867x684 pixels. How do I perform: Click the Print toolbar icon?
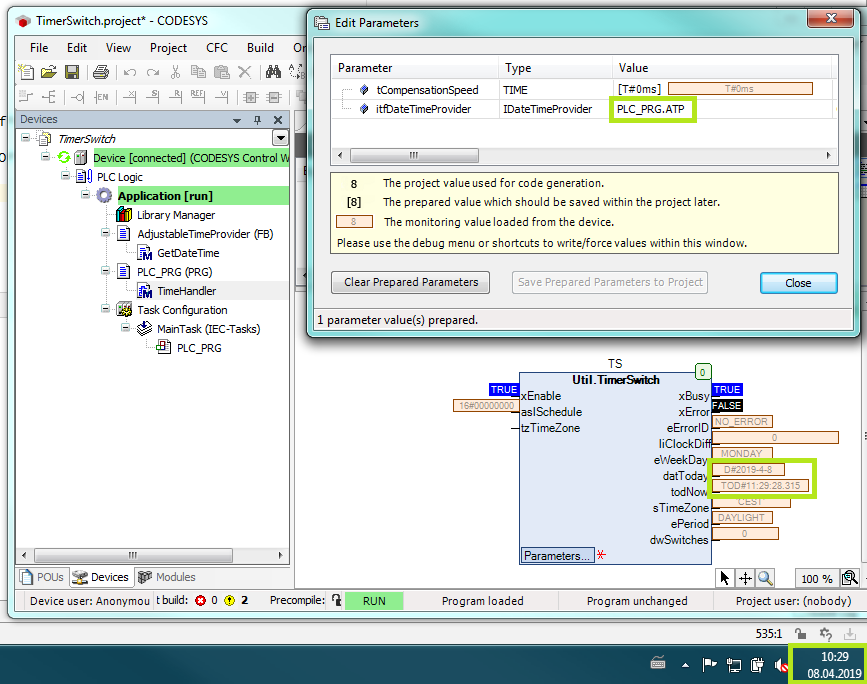click(x=100, y=72)
